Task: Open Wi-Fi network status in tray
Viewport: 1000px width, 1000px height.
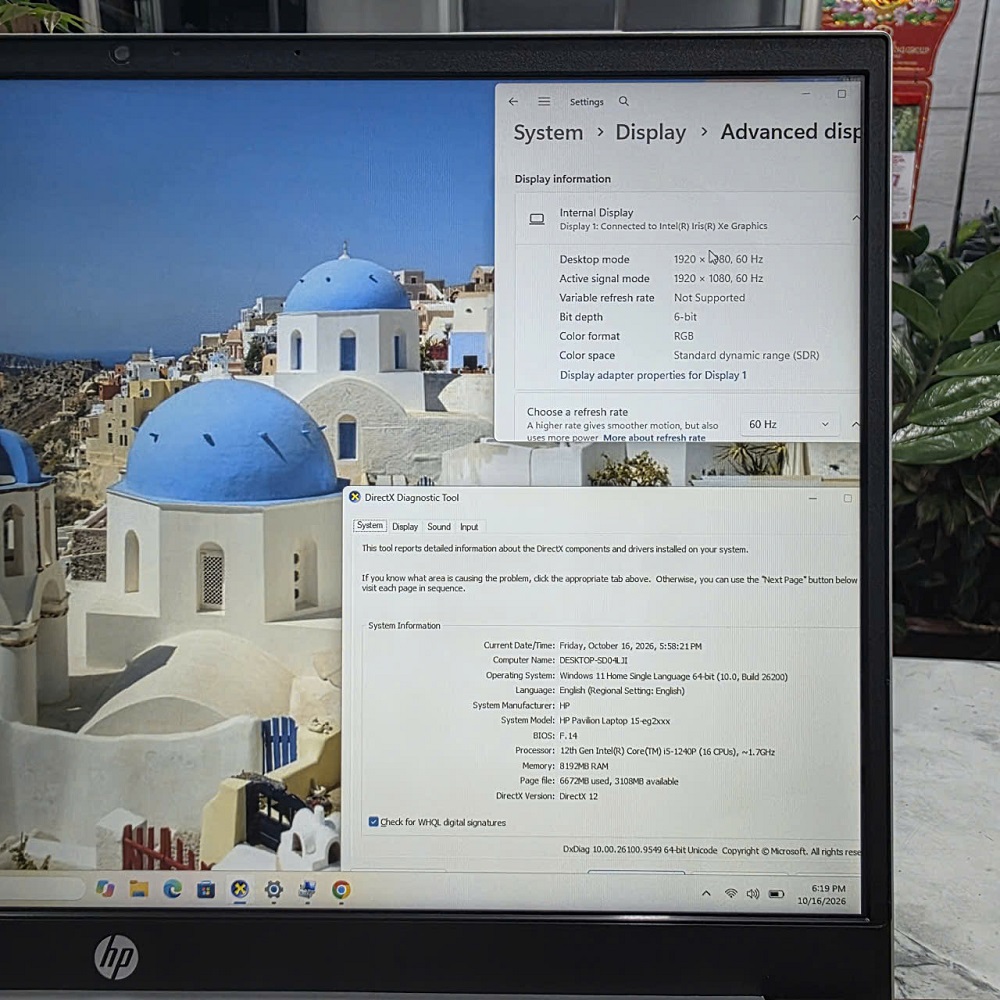Action: [731, 893]
